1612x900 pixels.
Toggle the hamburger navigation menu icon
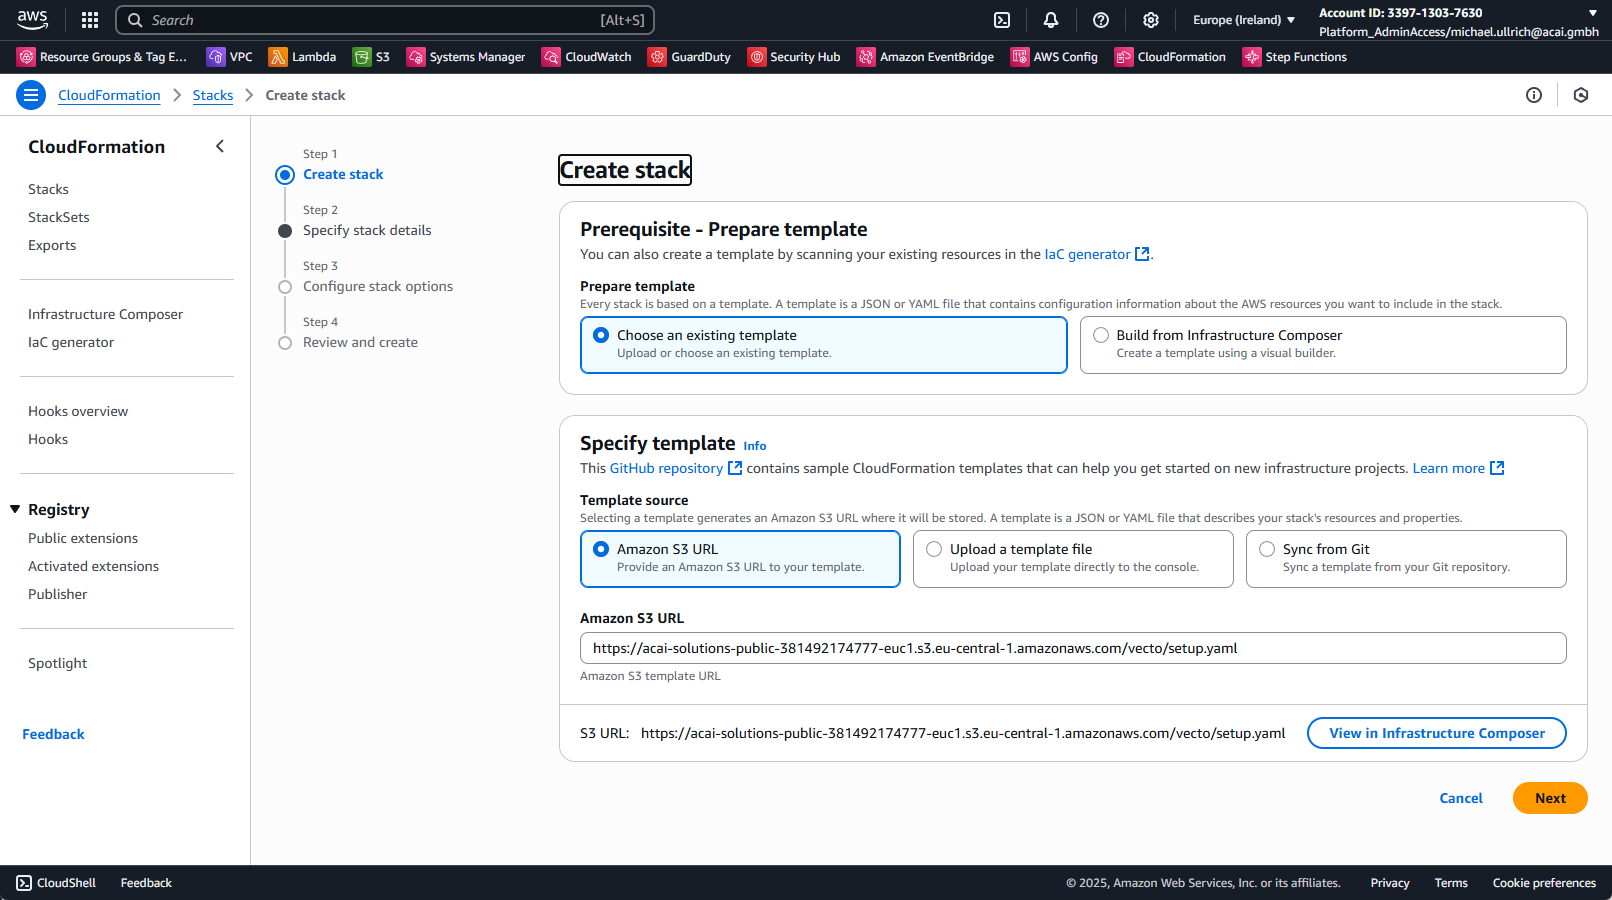pyautogui.click(x=31, y=95)
